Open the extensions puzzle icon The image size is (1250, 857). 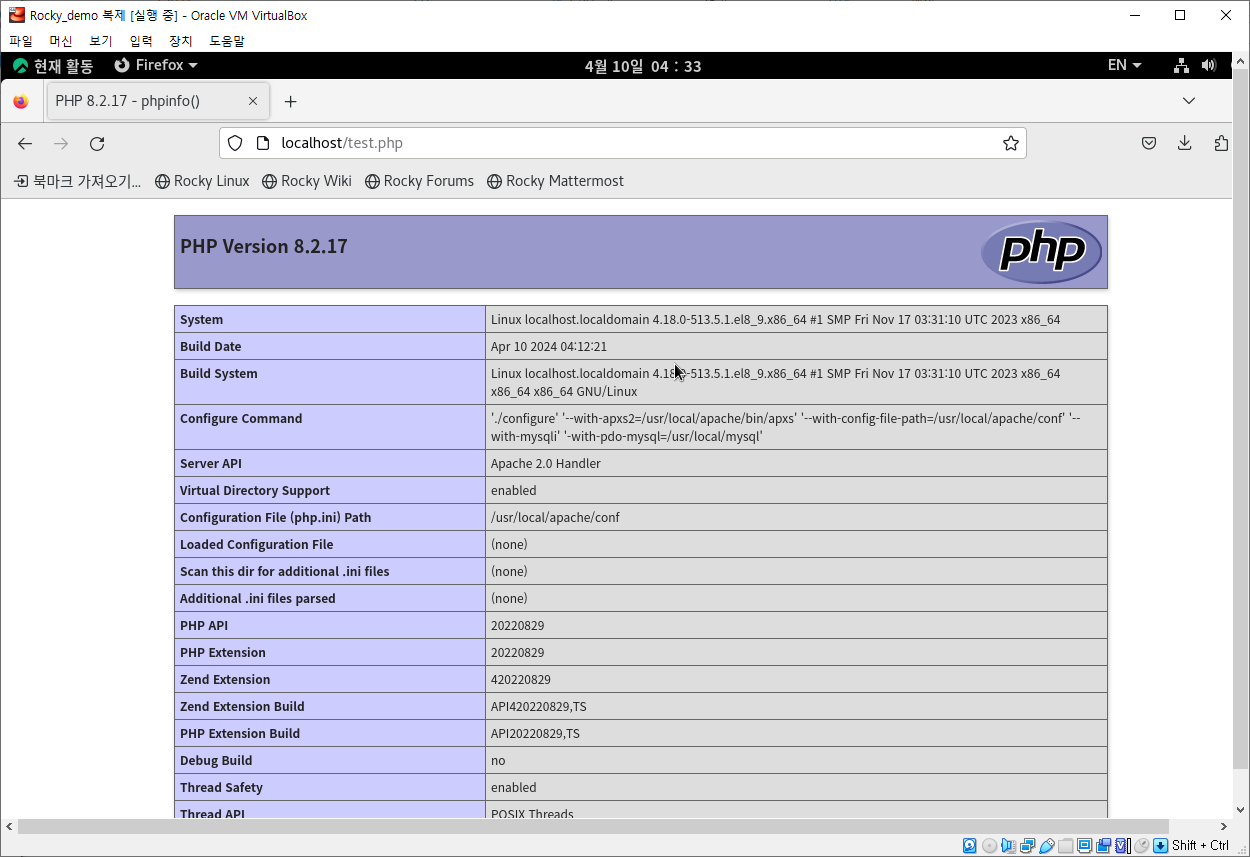(x=1221, y=143)
